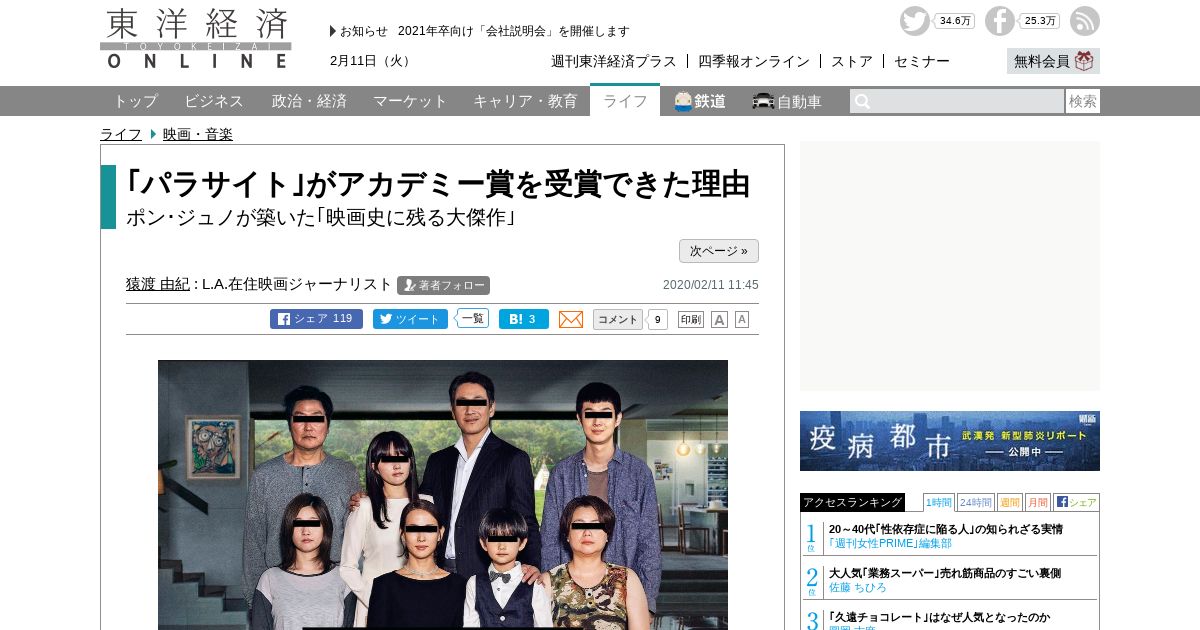
Task: Click the Hatena bookmark B! 3 button
Action: coord(524,319)
